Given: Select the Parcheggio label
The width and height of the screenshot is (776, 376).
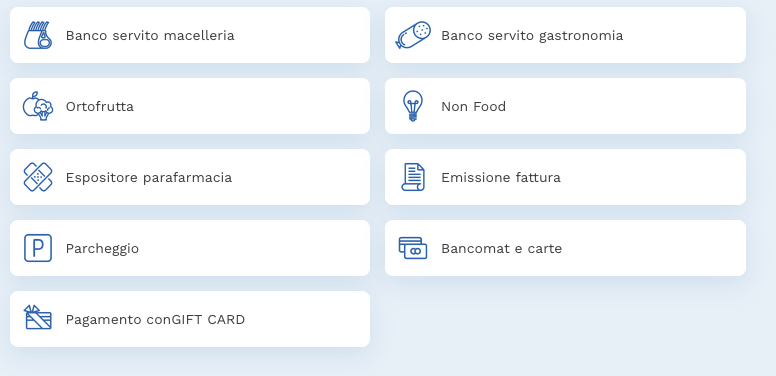Looking at the screenshot, I should coord(102,249).
